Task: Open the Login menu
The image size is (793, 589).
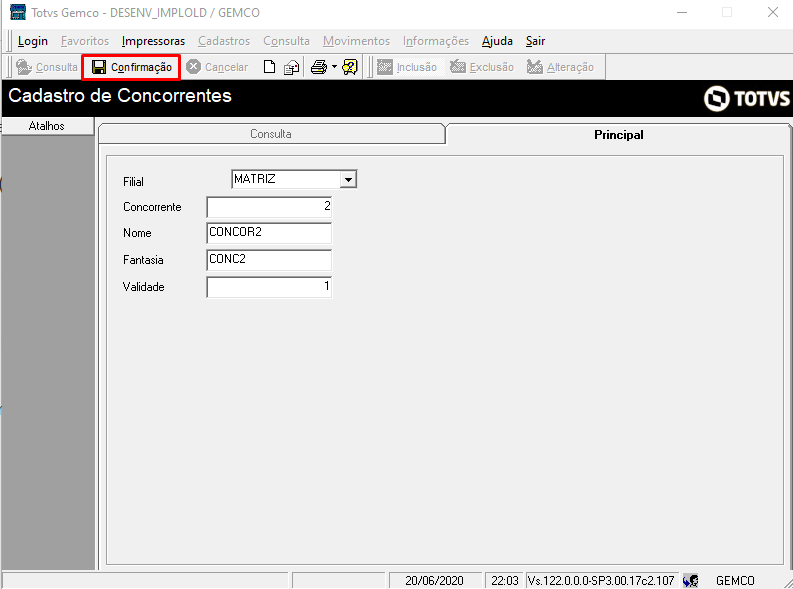Action: point(33,41)
